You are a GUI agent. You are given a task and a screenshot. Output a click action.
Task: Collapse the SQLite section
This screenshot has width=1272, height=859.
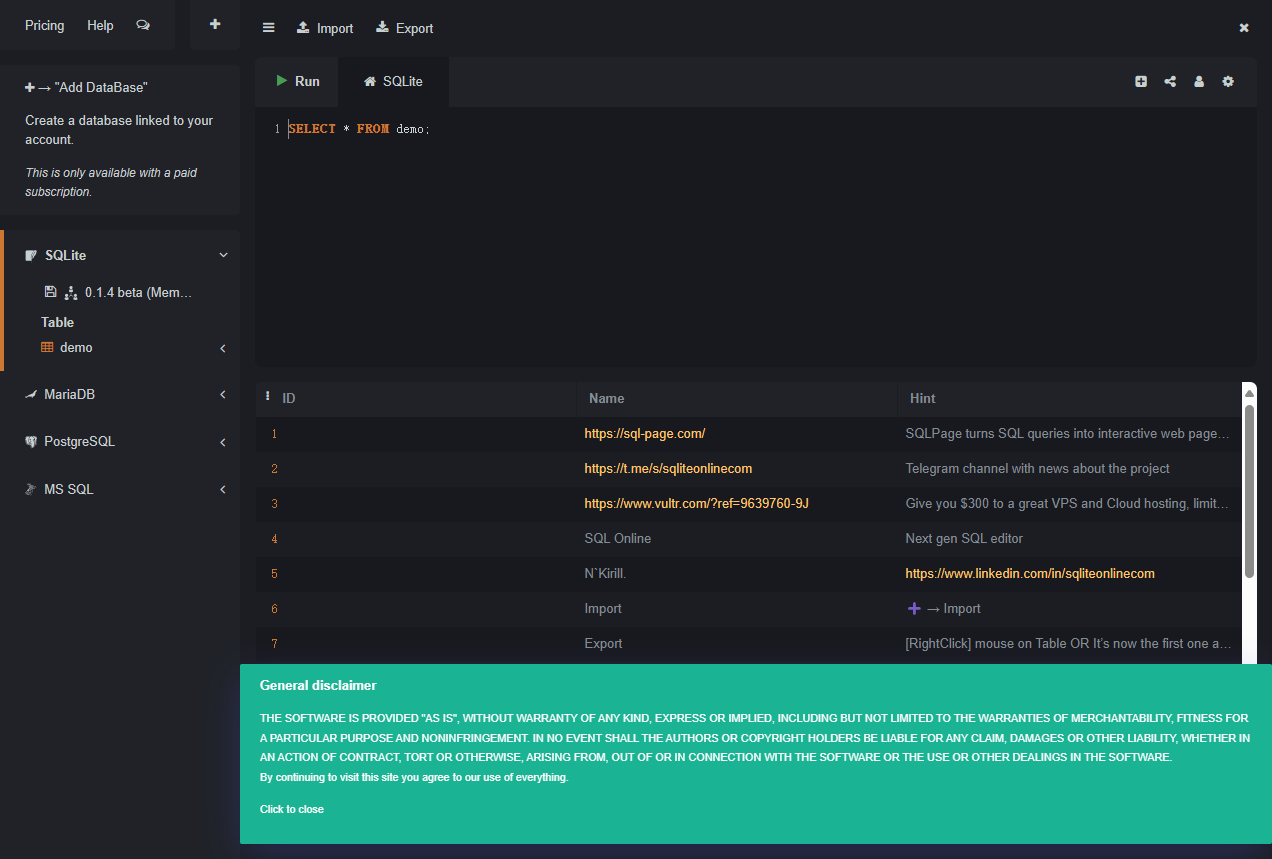pos(223,256)
